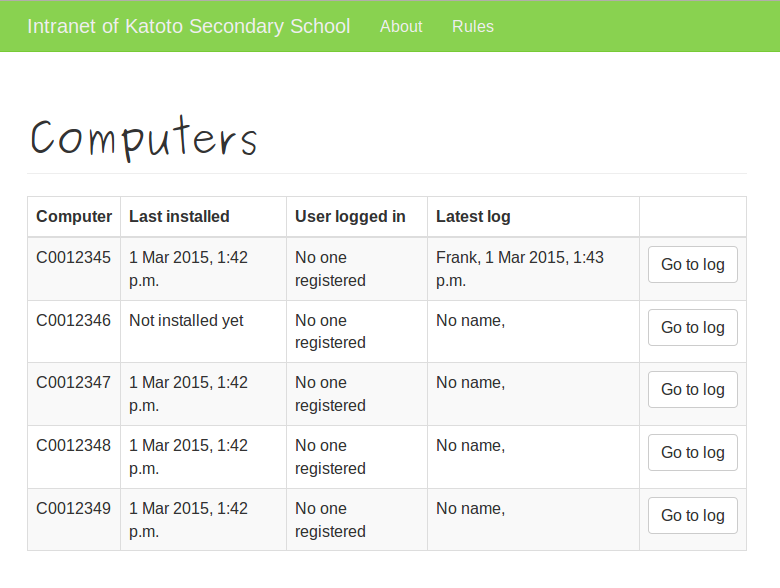Click the C0012349 computer name cell
780x588 pixels.
point(74,508)
